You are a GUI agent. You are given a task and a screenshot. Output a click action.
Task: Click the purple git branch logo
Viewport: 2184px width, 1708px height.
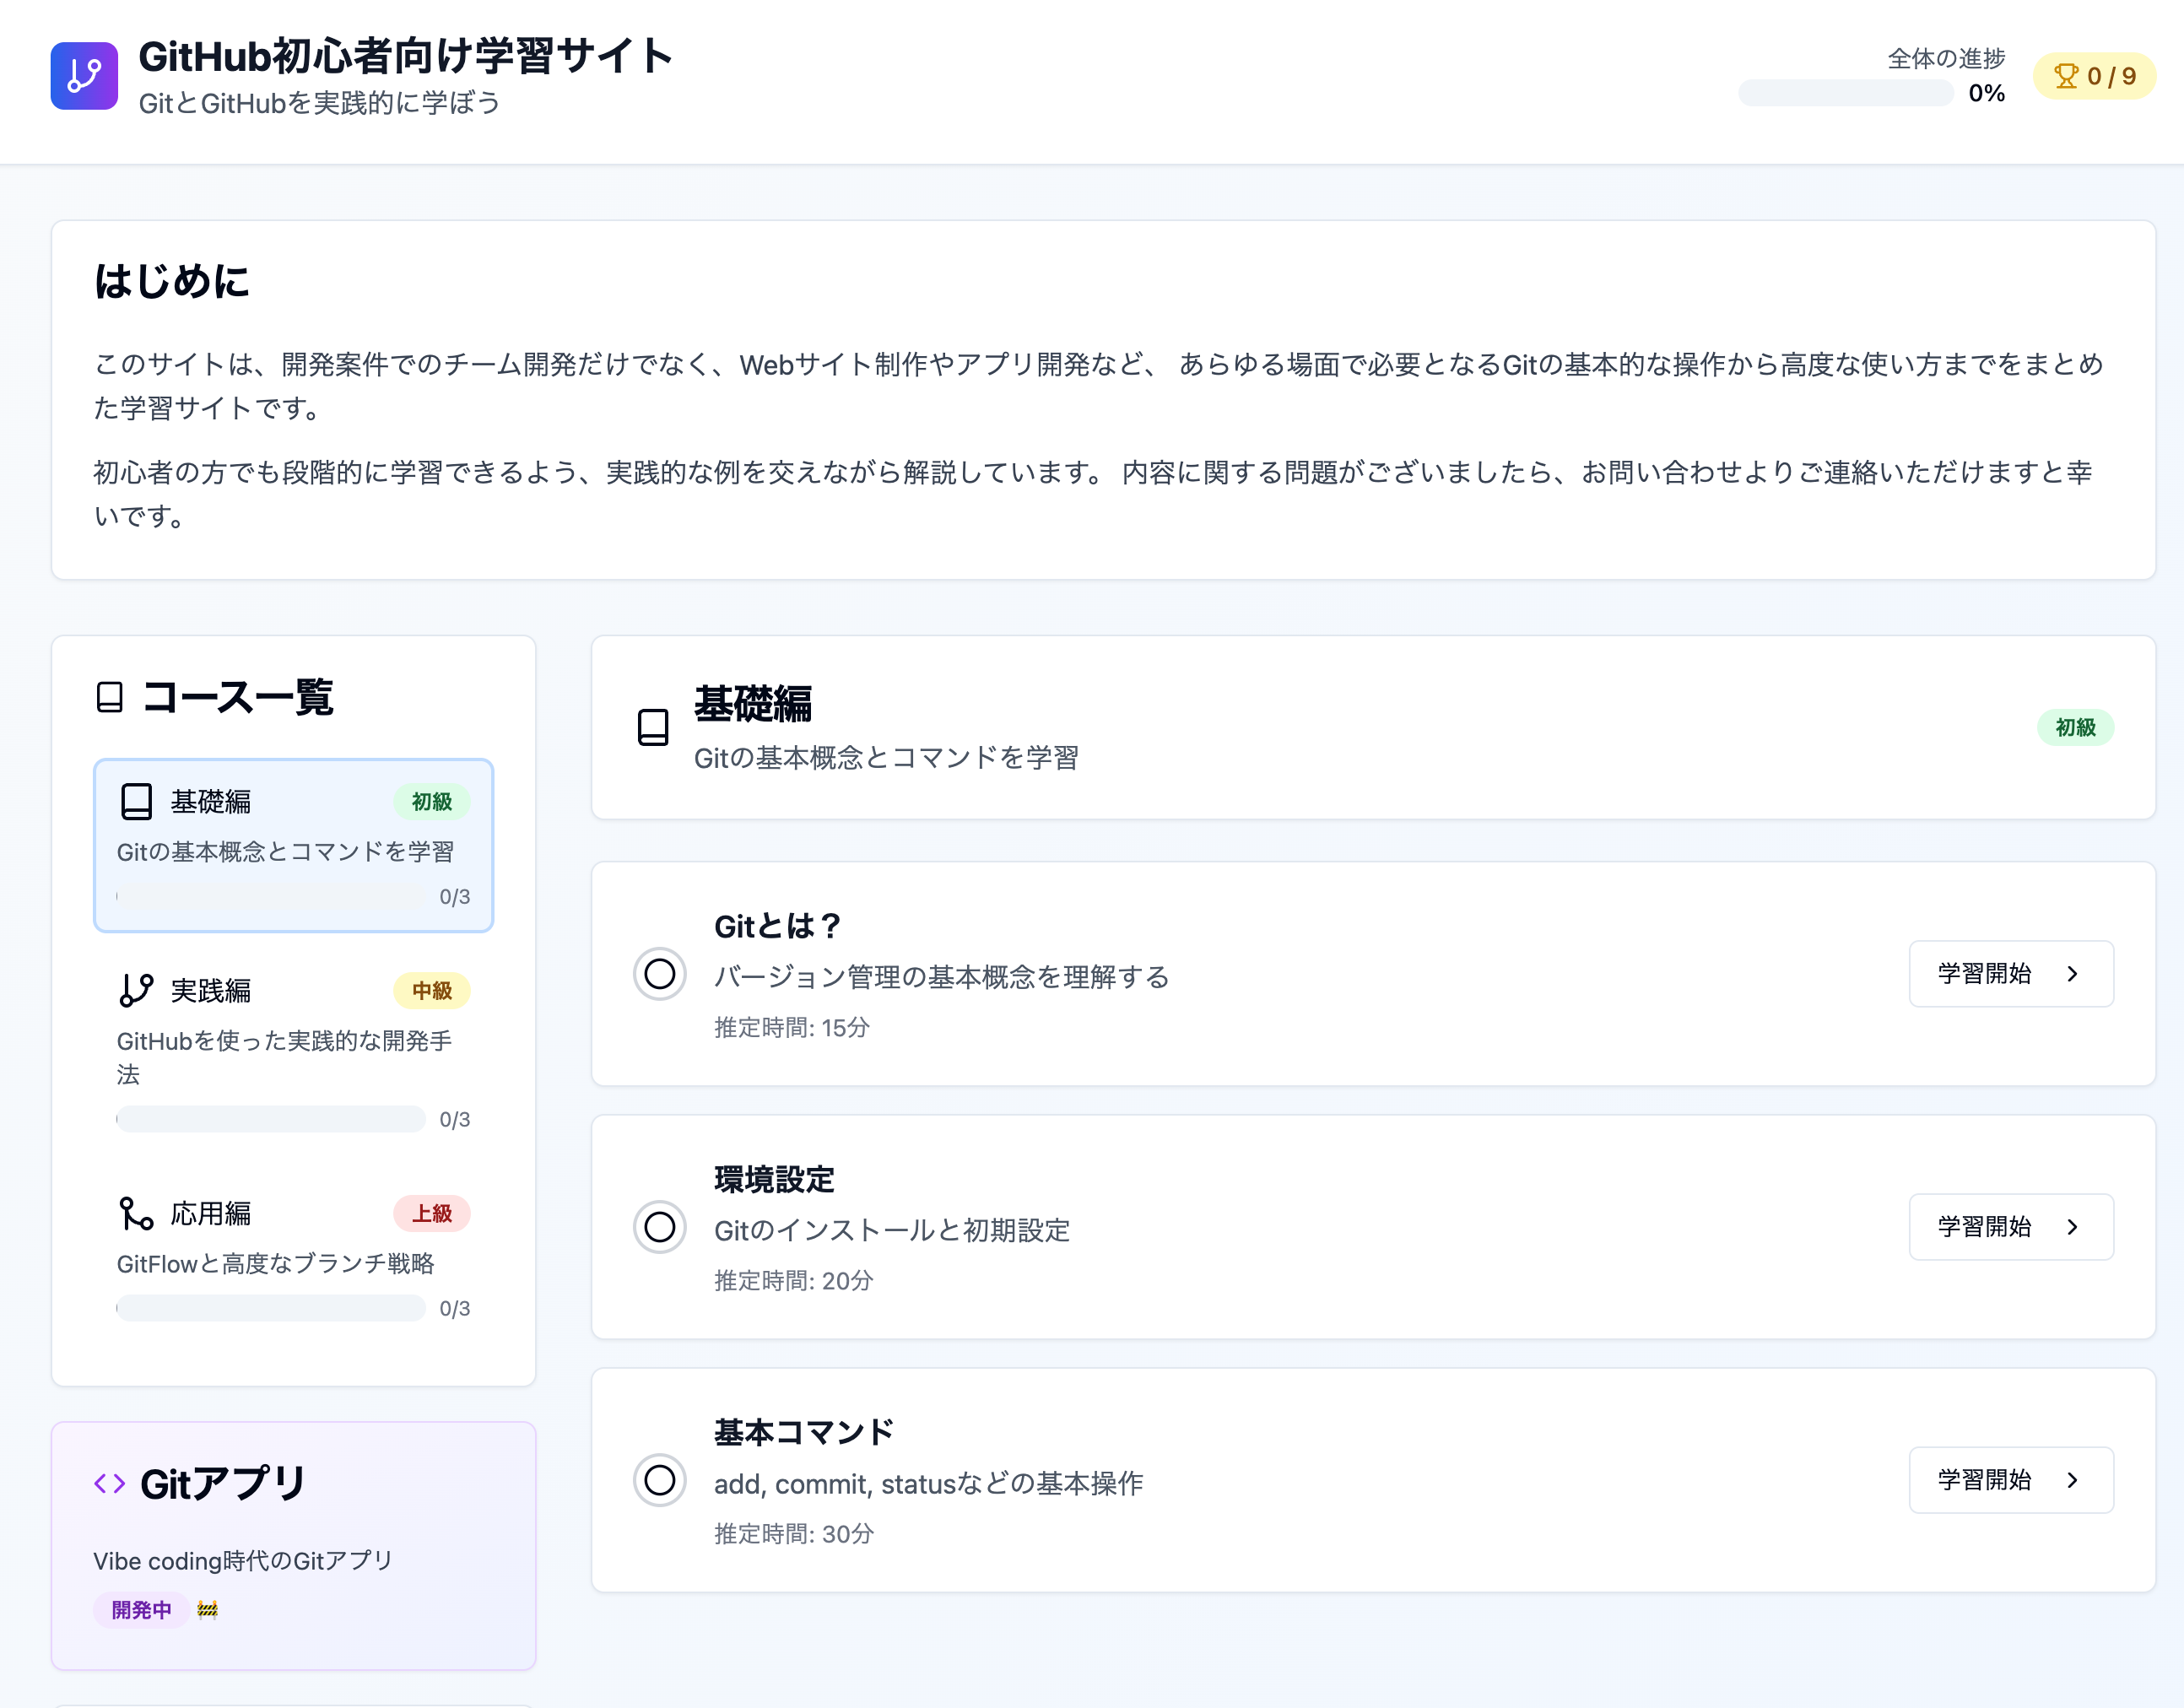pos(84,76)
